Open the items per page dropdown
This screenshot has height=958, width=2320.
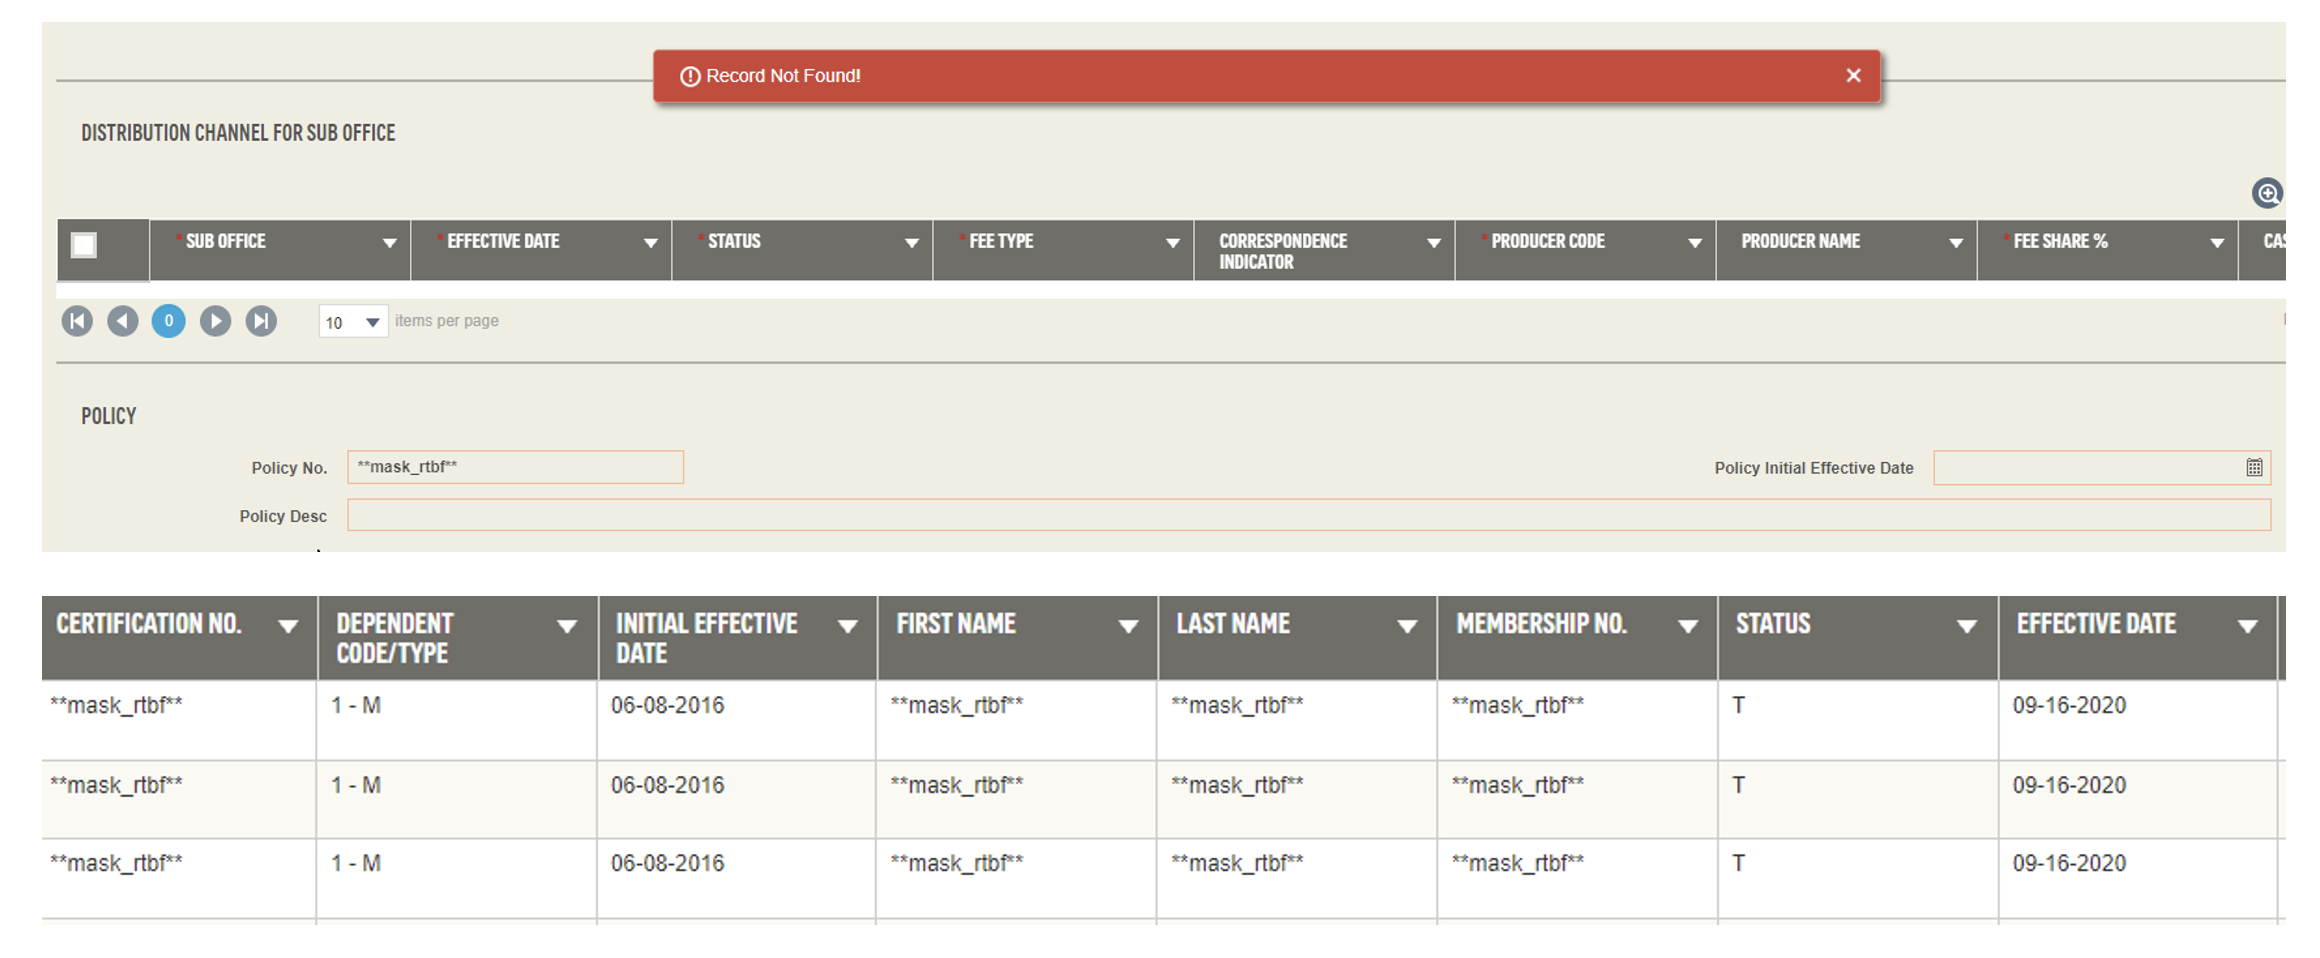371,322
